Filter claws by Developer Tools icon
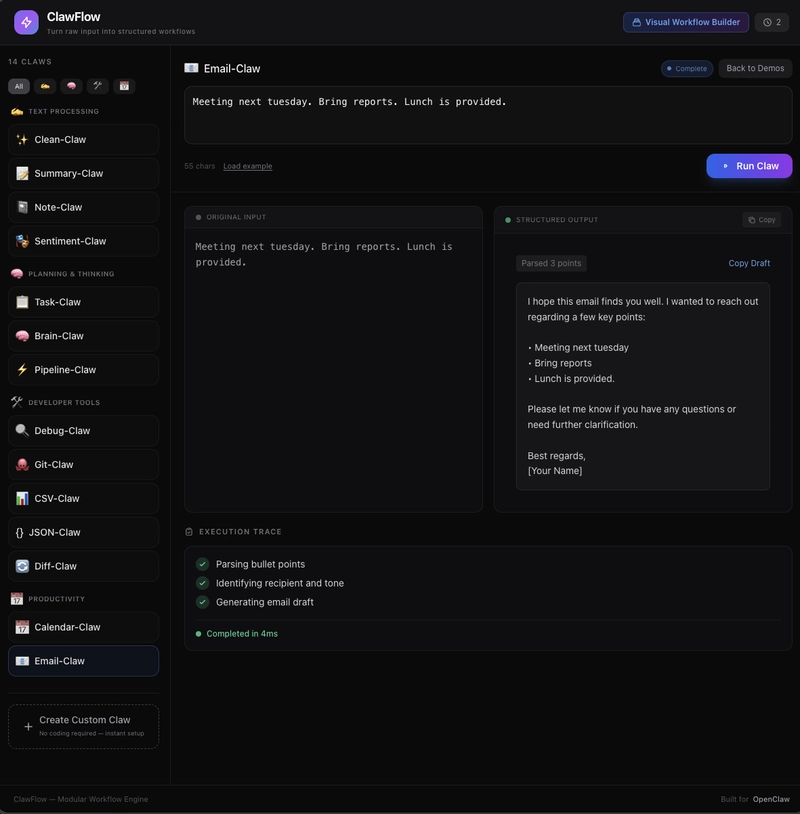This screenshot has width=800, height=814. [98, 86]
